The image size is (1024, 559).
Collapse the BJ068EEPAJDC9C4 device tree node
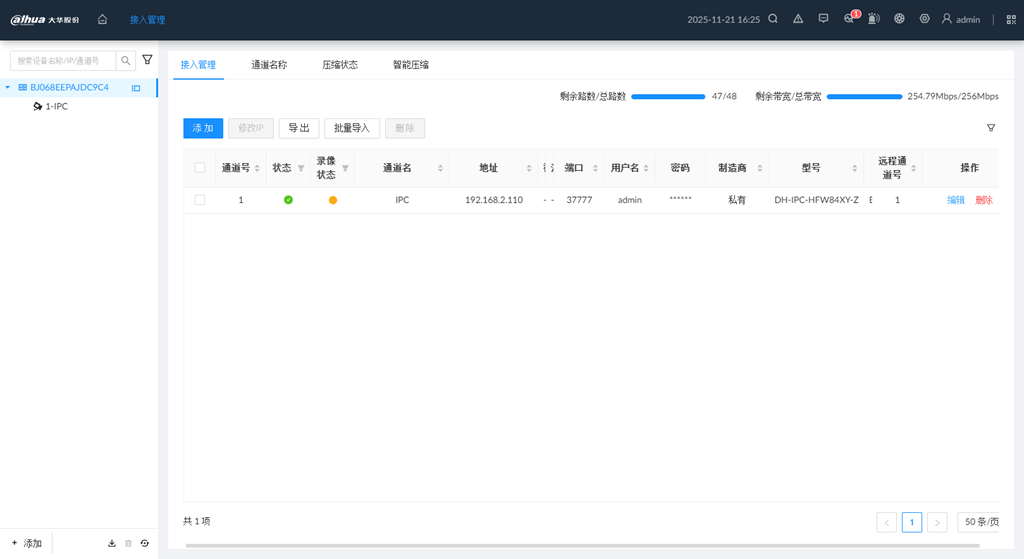click(8, 88)
